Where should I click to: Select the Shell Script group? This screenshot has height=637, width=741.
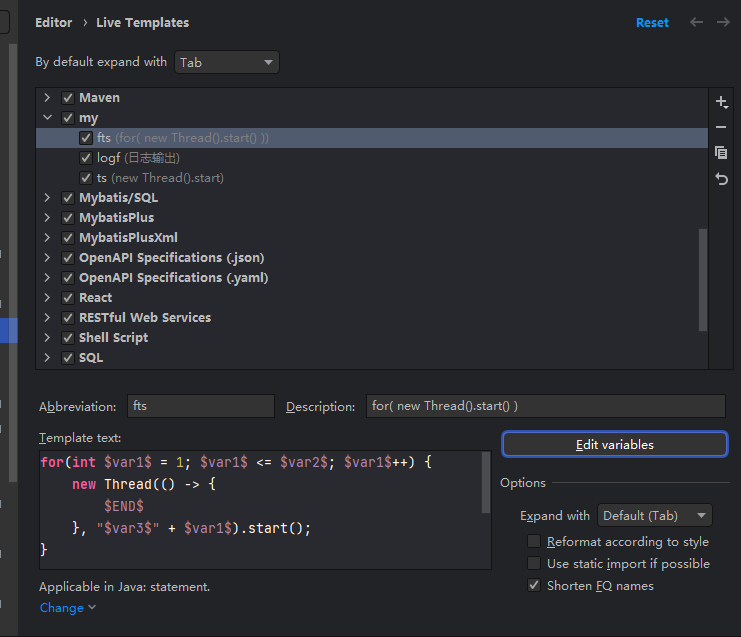tap(113, 338)
